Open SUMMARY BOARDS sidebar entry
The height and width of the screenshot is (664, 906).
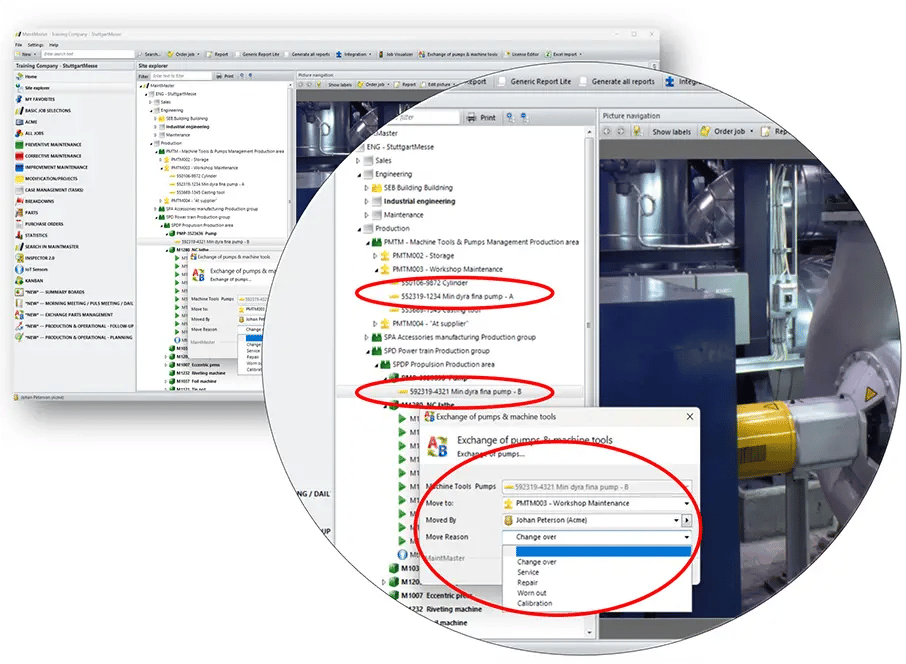click(54, 292)
